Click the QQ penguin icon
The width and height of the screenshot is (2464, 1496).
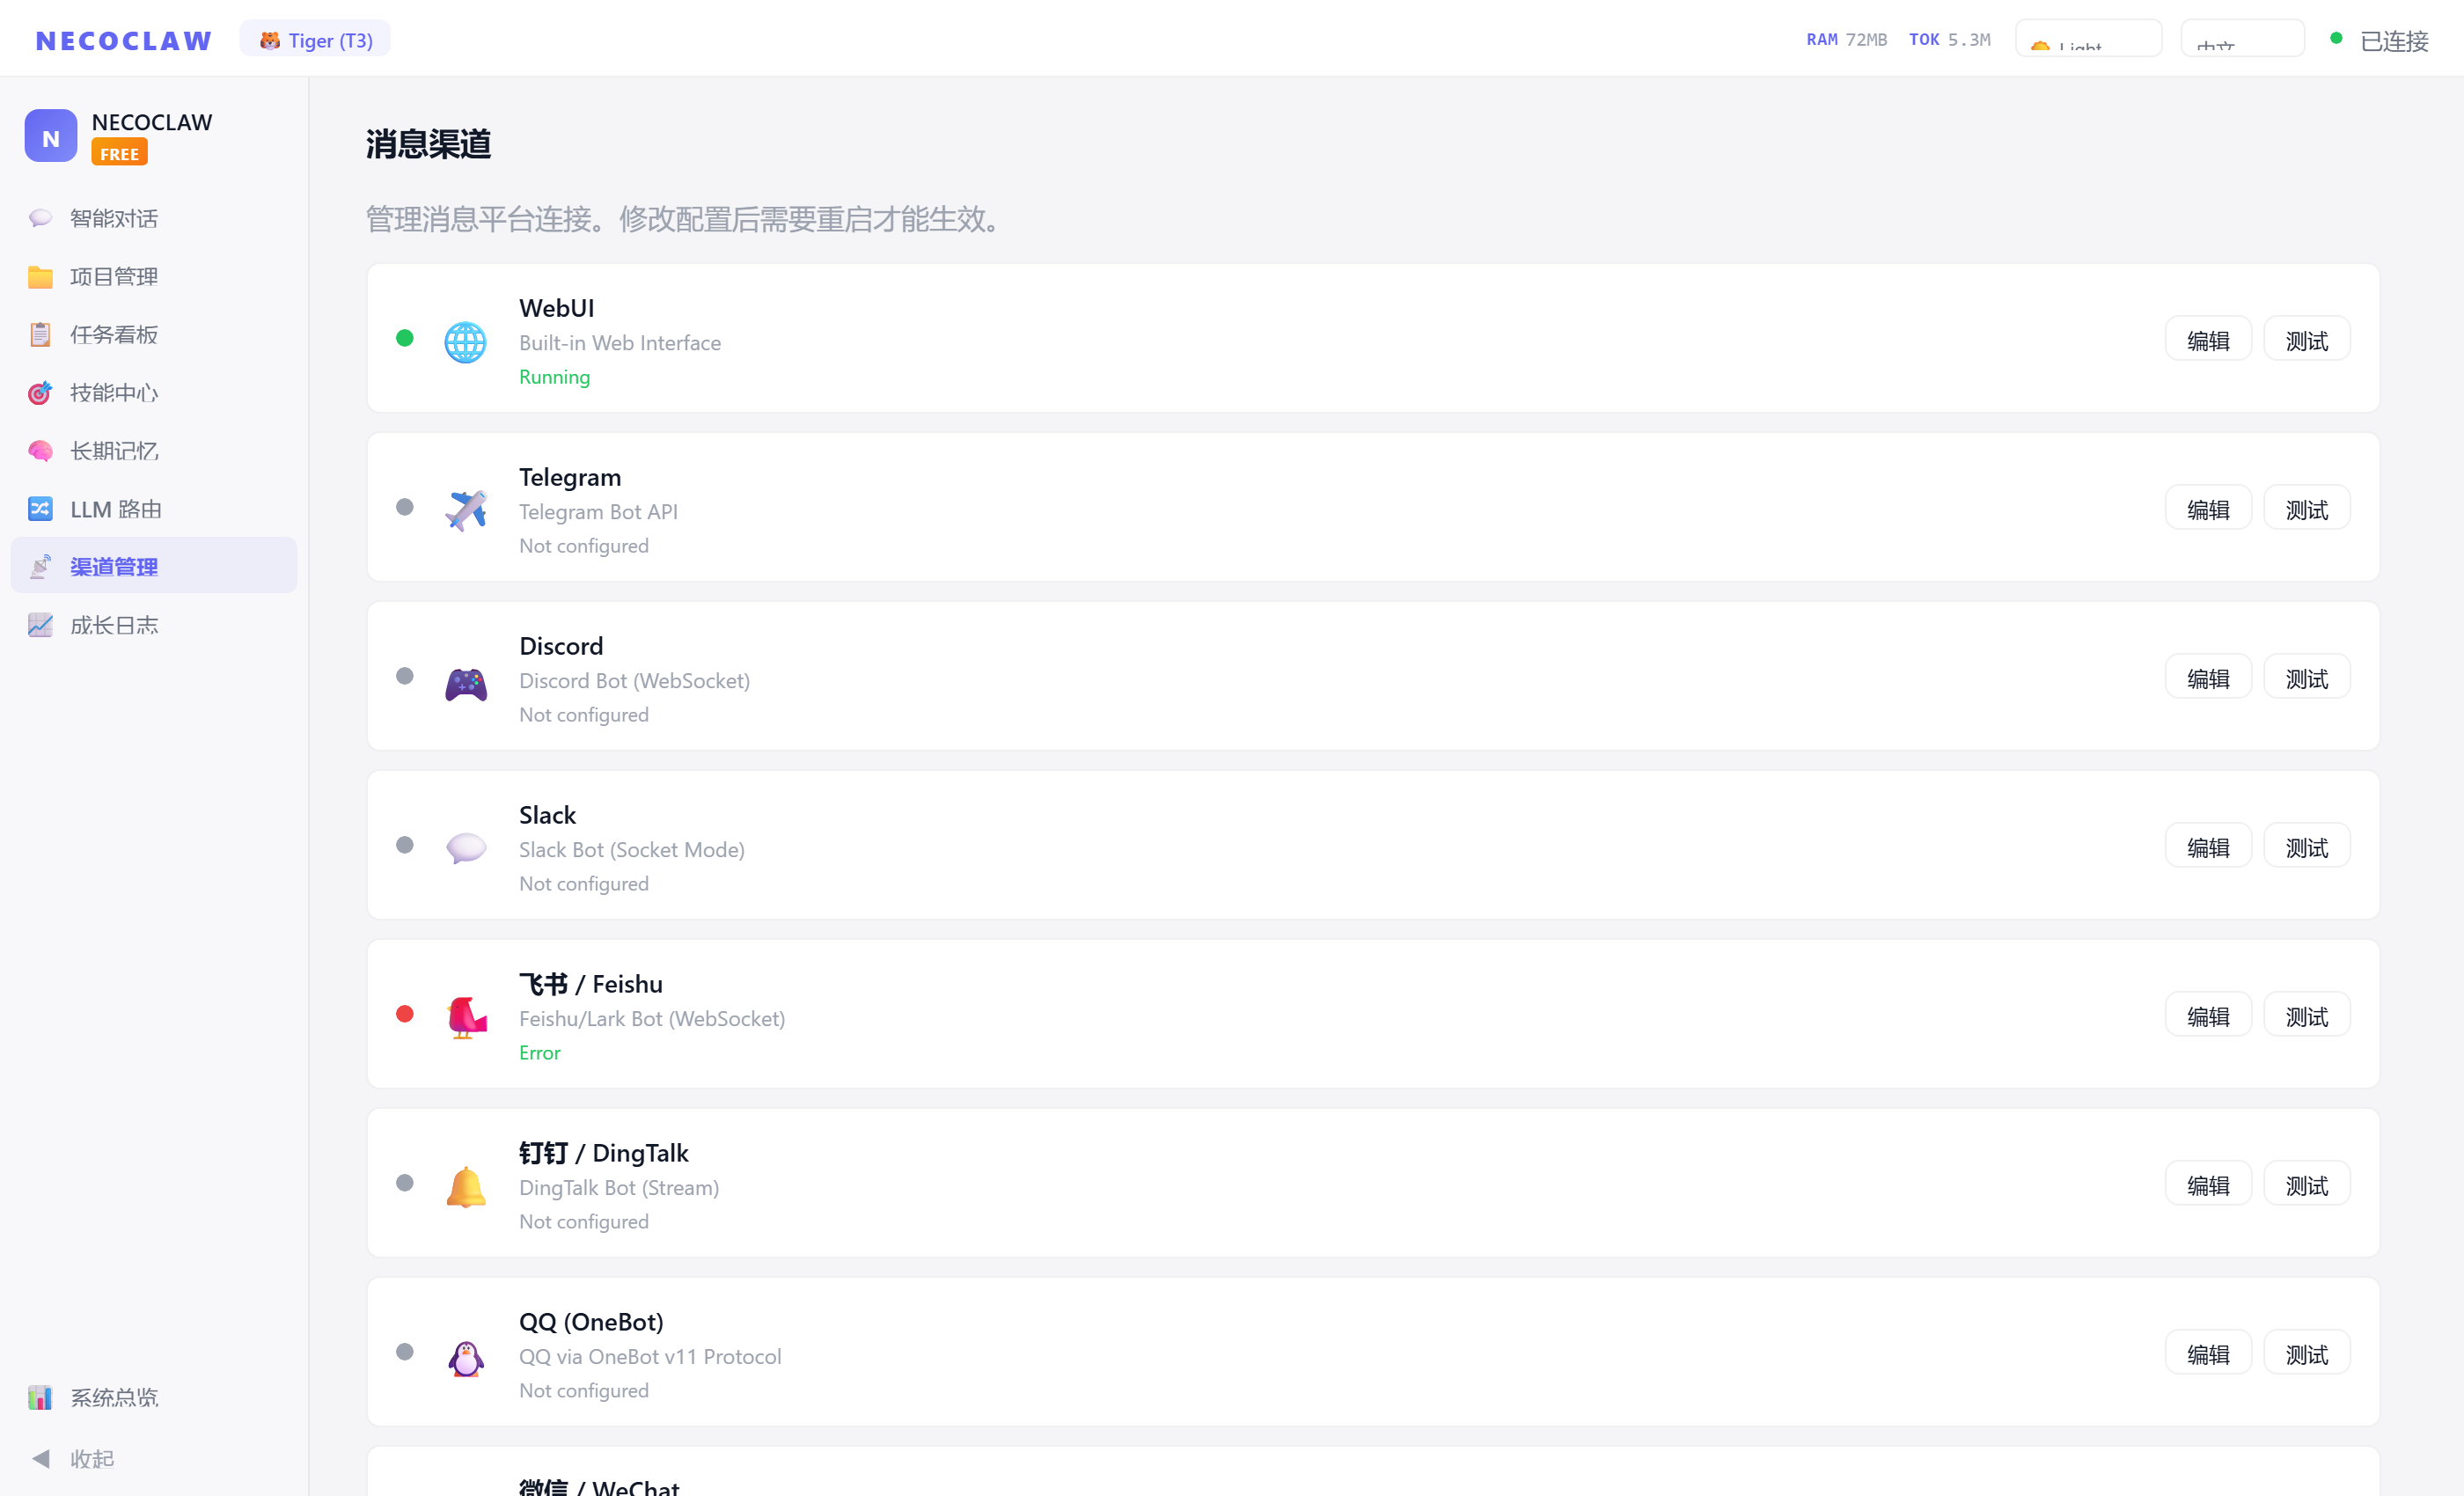465,1357
